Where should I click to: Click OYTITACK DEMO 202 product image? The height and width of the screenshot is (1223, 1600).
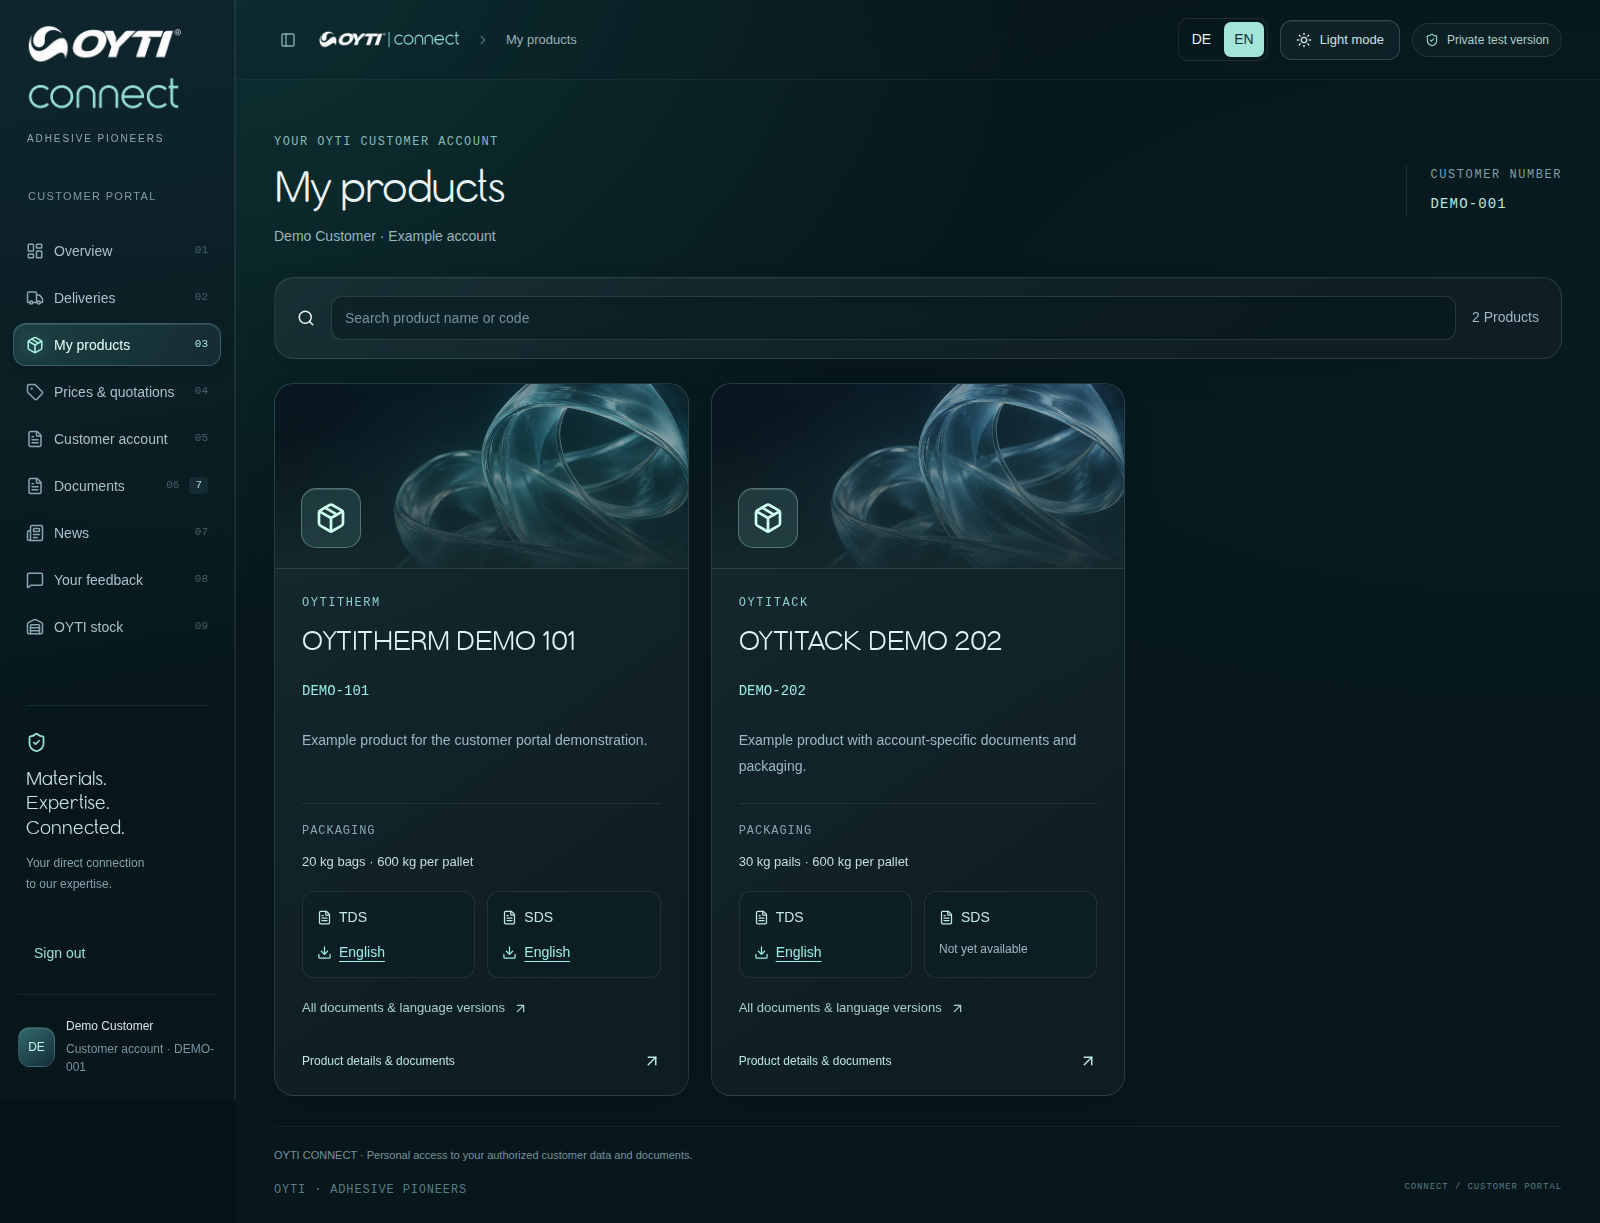[918, 476]
